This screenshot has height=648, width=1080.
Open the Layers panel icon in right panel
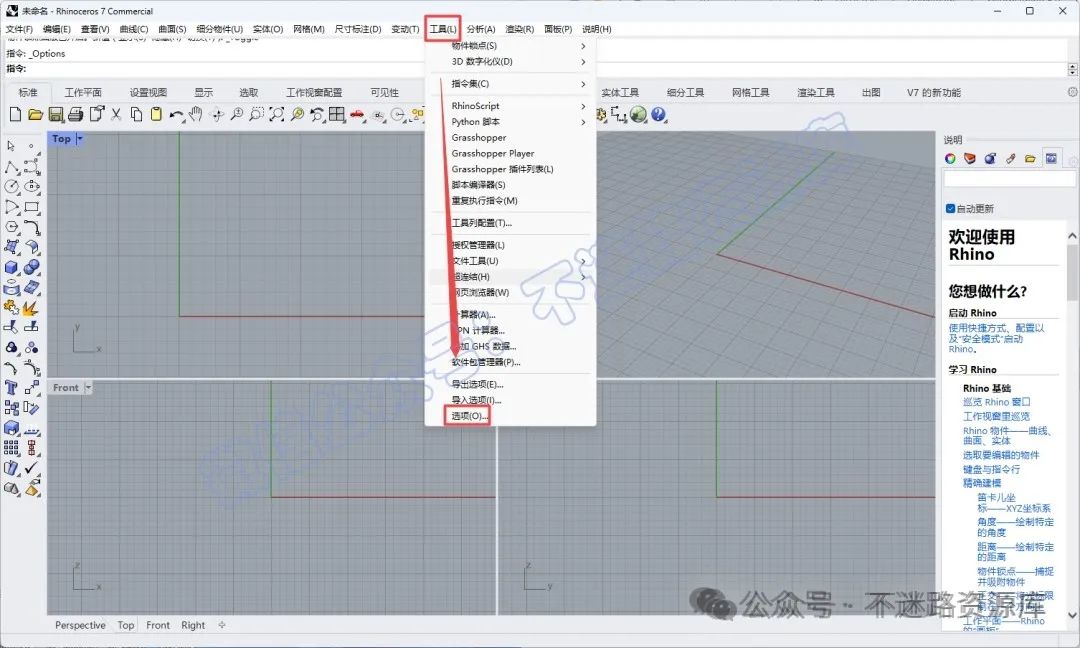(x=970, y=158)
